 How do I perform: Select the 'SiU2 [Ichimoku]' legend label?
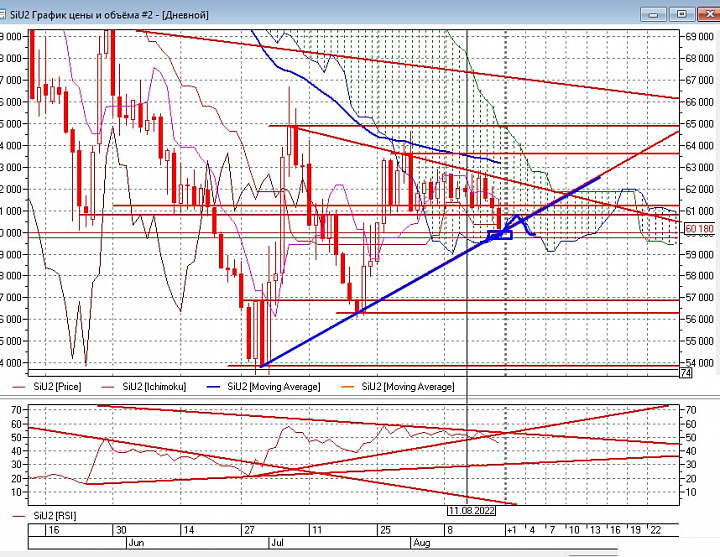(154, 387)
